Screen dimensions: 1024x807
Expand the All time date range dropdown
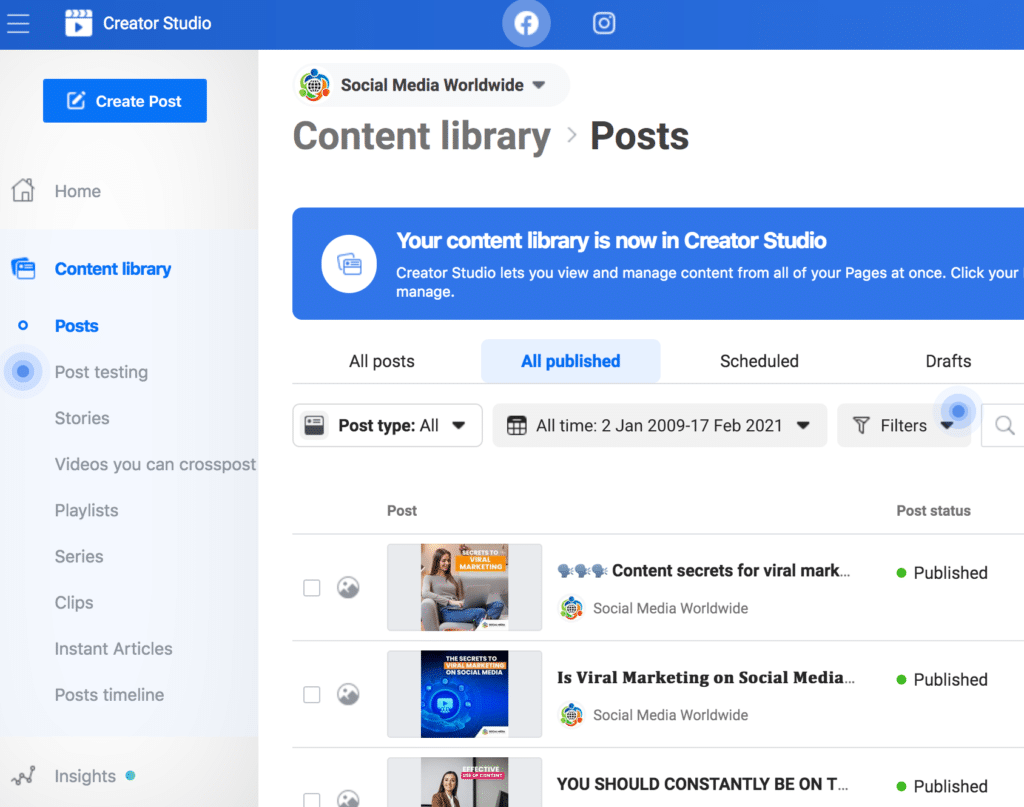660,426
